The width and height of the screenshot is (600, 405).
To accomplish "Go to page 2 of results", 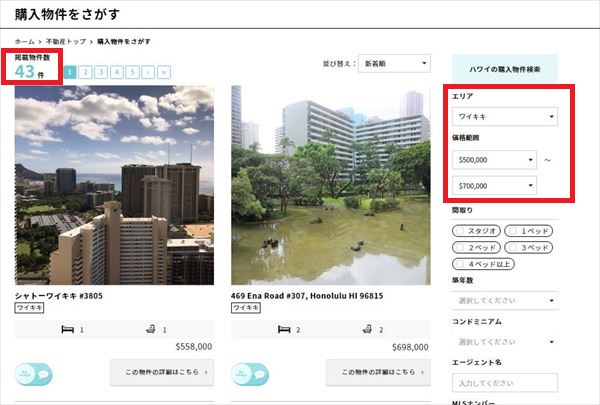I will 85,72.
